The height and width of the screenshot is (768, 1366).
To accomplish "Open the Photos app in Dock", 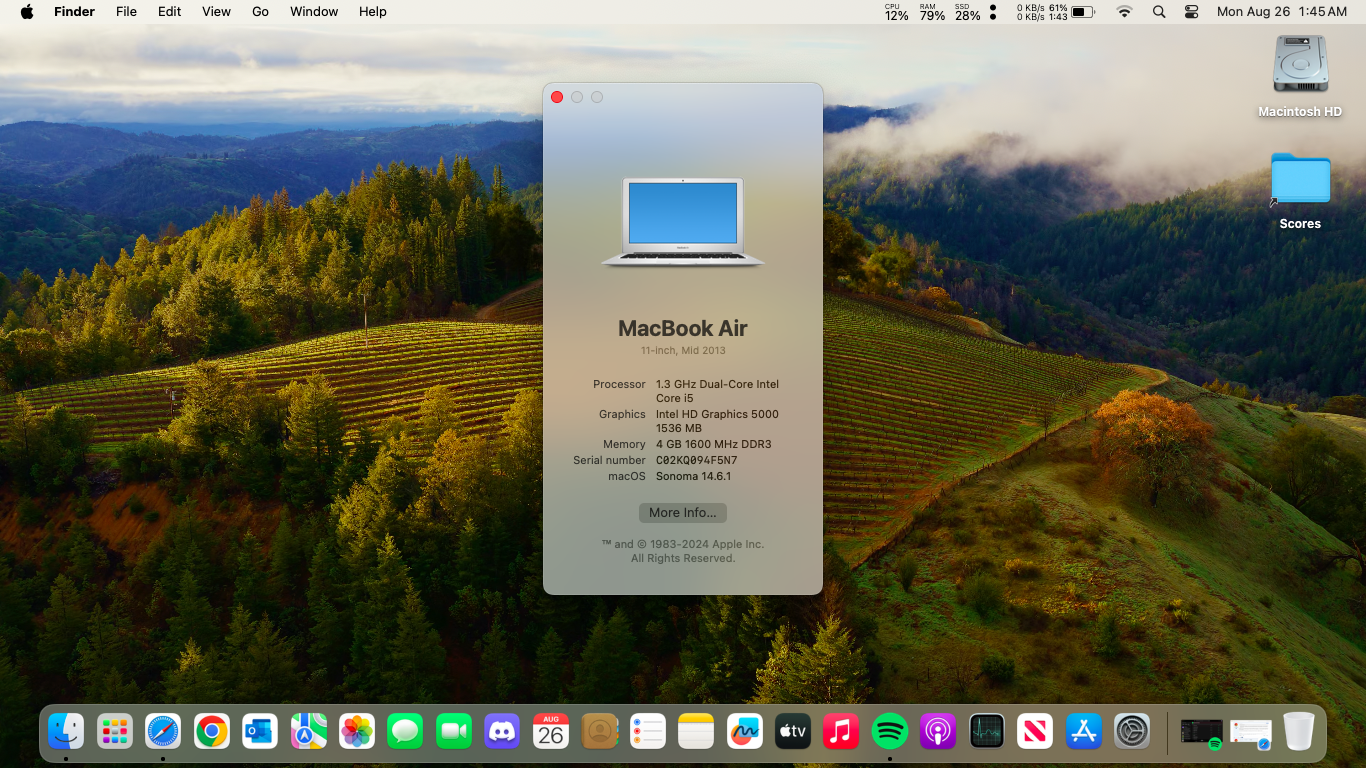I will tap(357, 732).
